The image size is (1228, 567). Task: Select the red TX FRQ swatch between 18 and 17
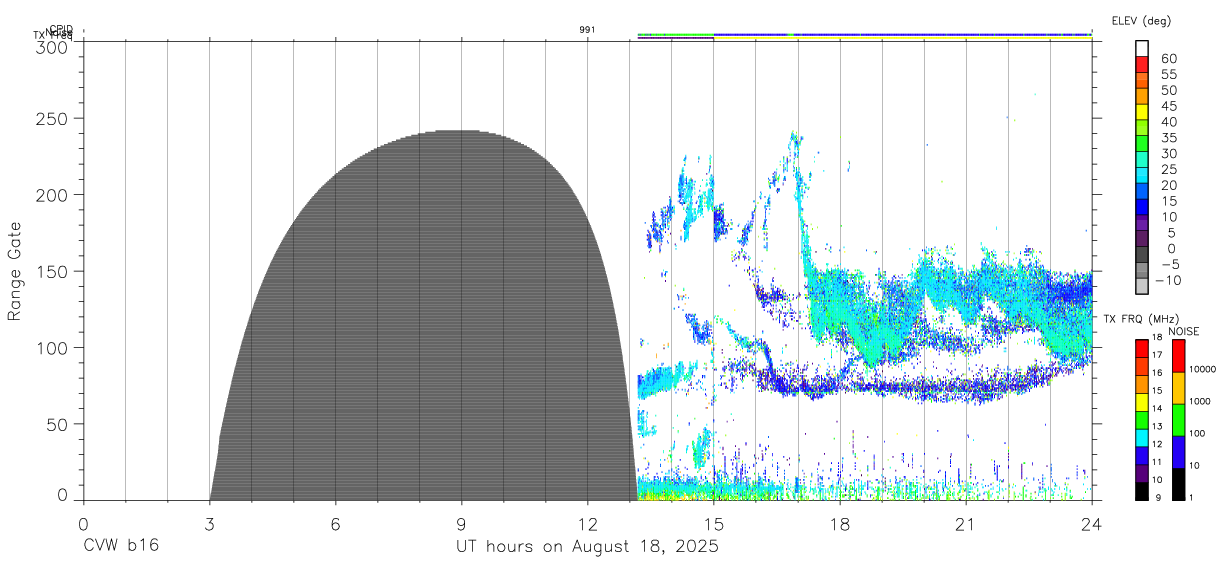point(1142,347)
